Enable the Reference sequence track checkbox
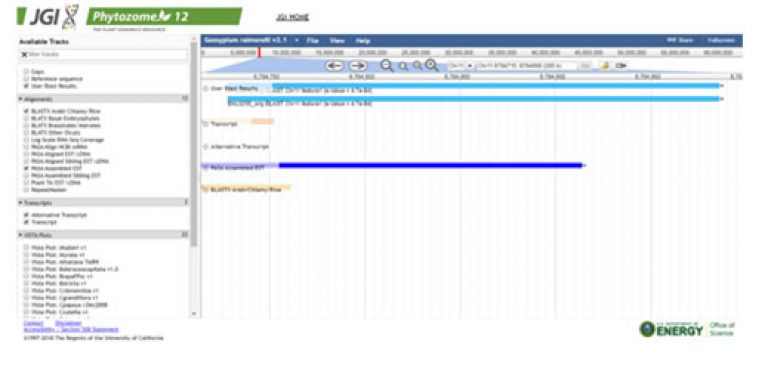This screenshot has height=365, width=768. [x=26, y=78]
